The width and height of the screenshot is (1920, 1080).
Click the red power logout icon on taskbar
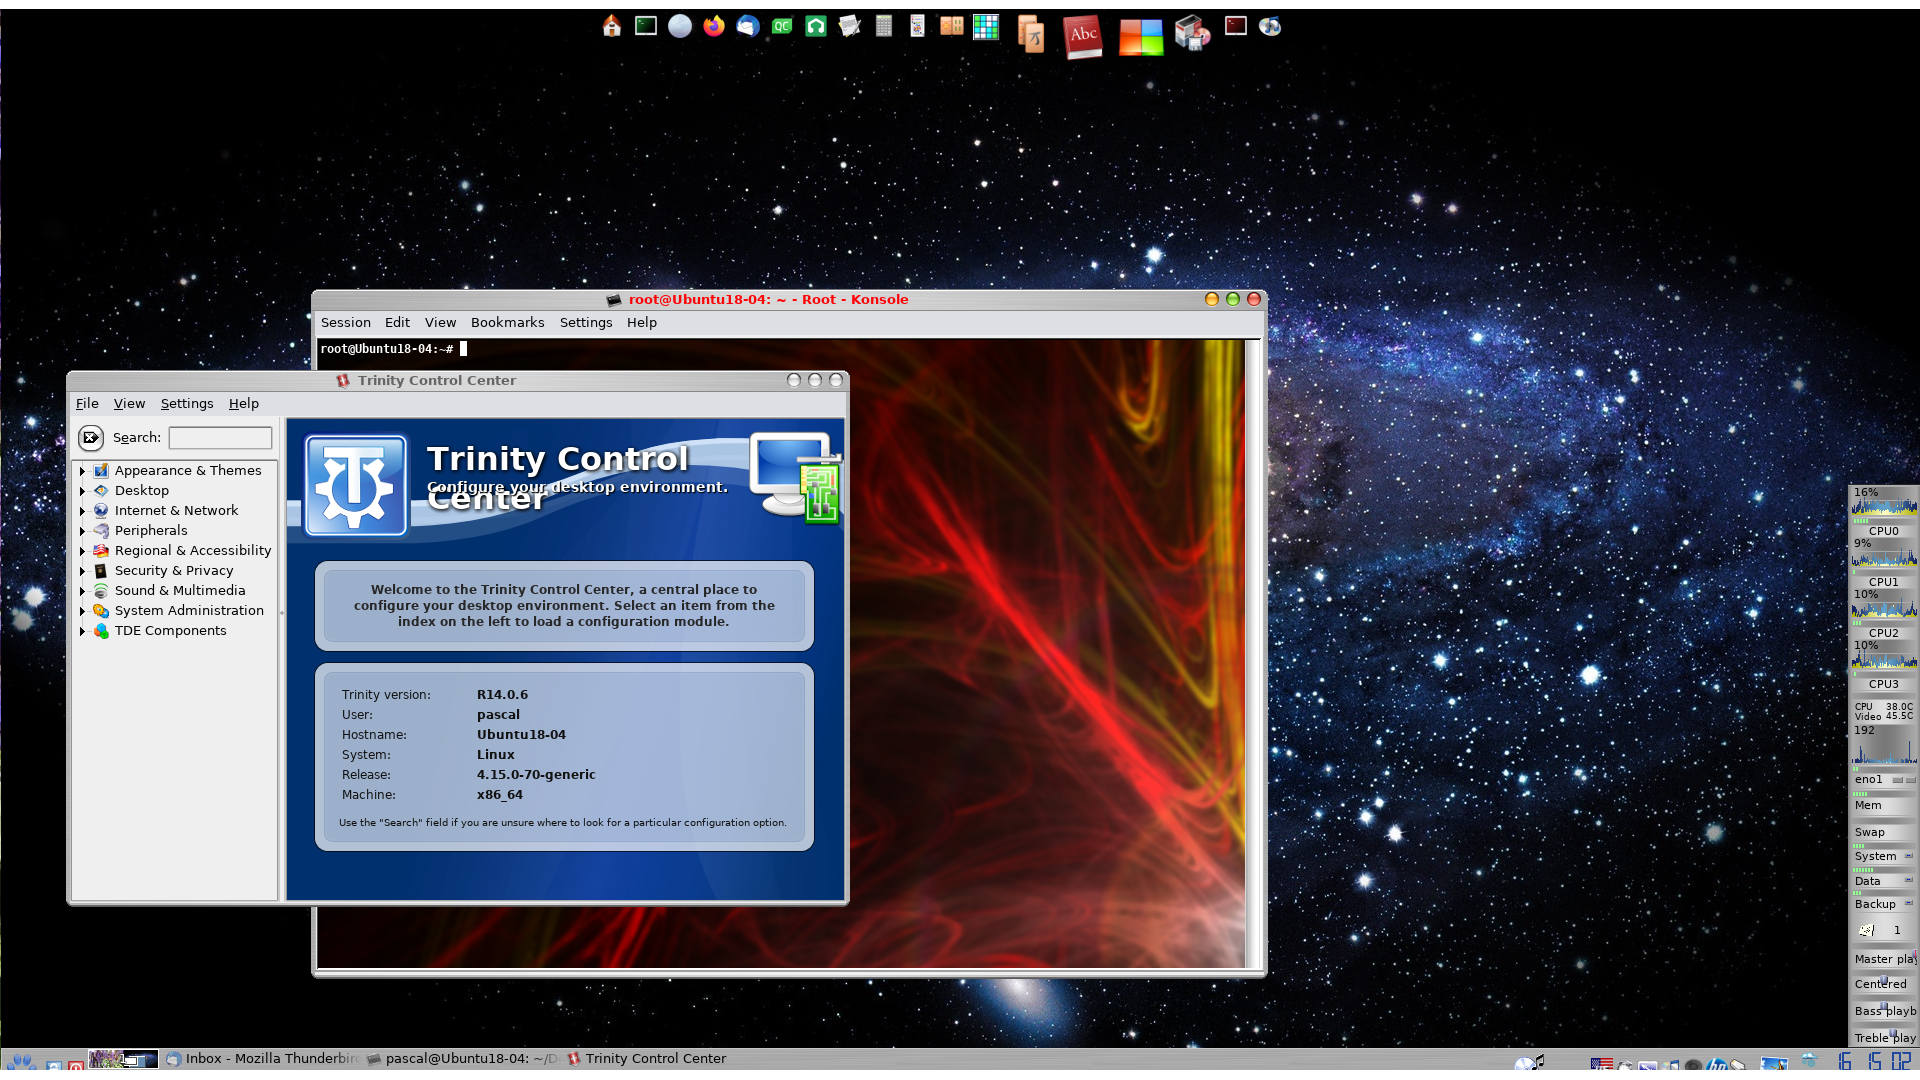click(x=76, y=1066)
